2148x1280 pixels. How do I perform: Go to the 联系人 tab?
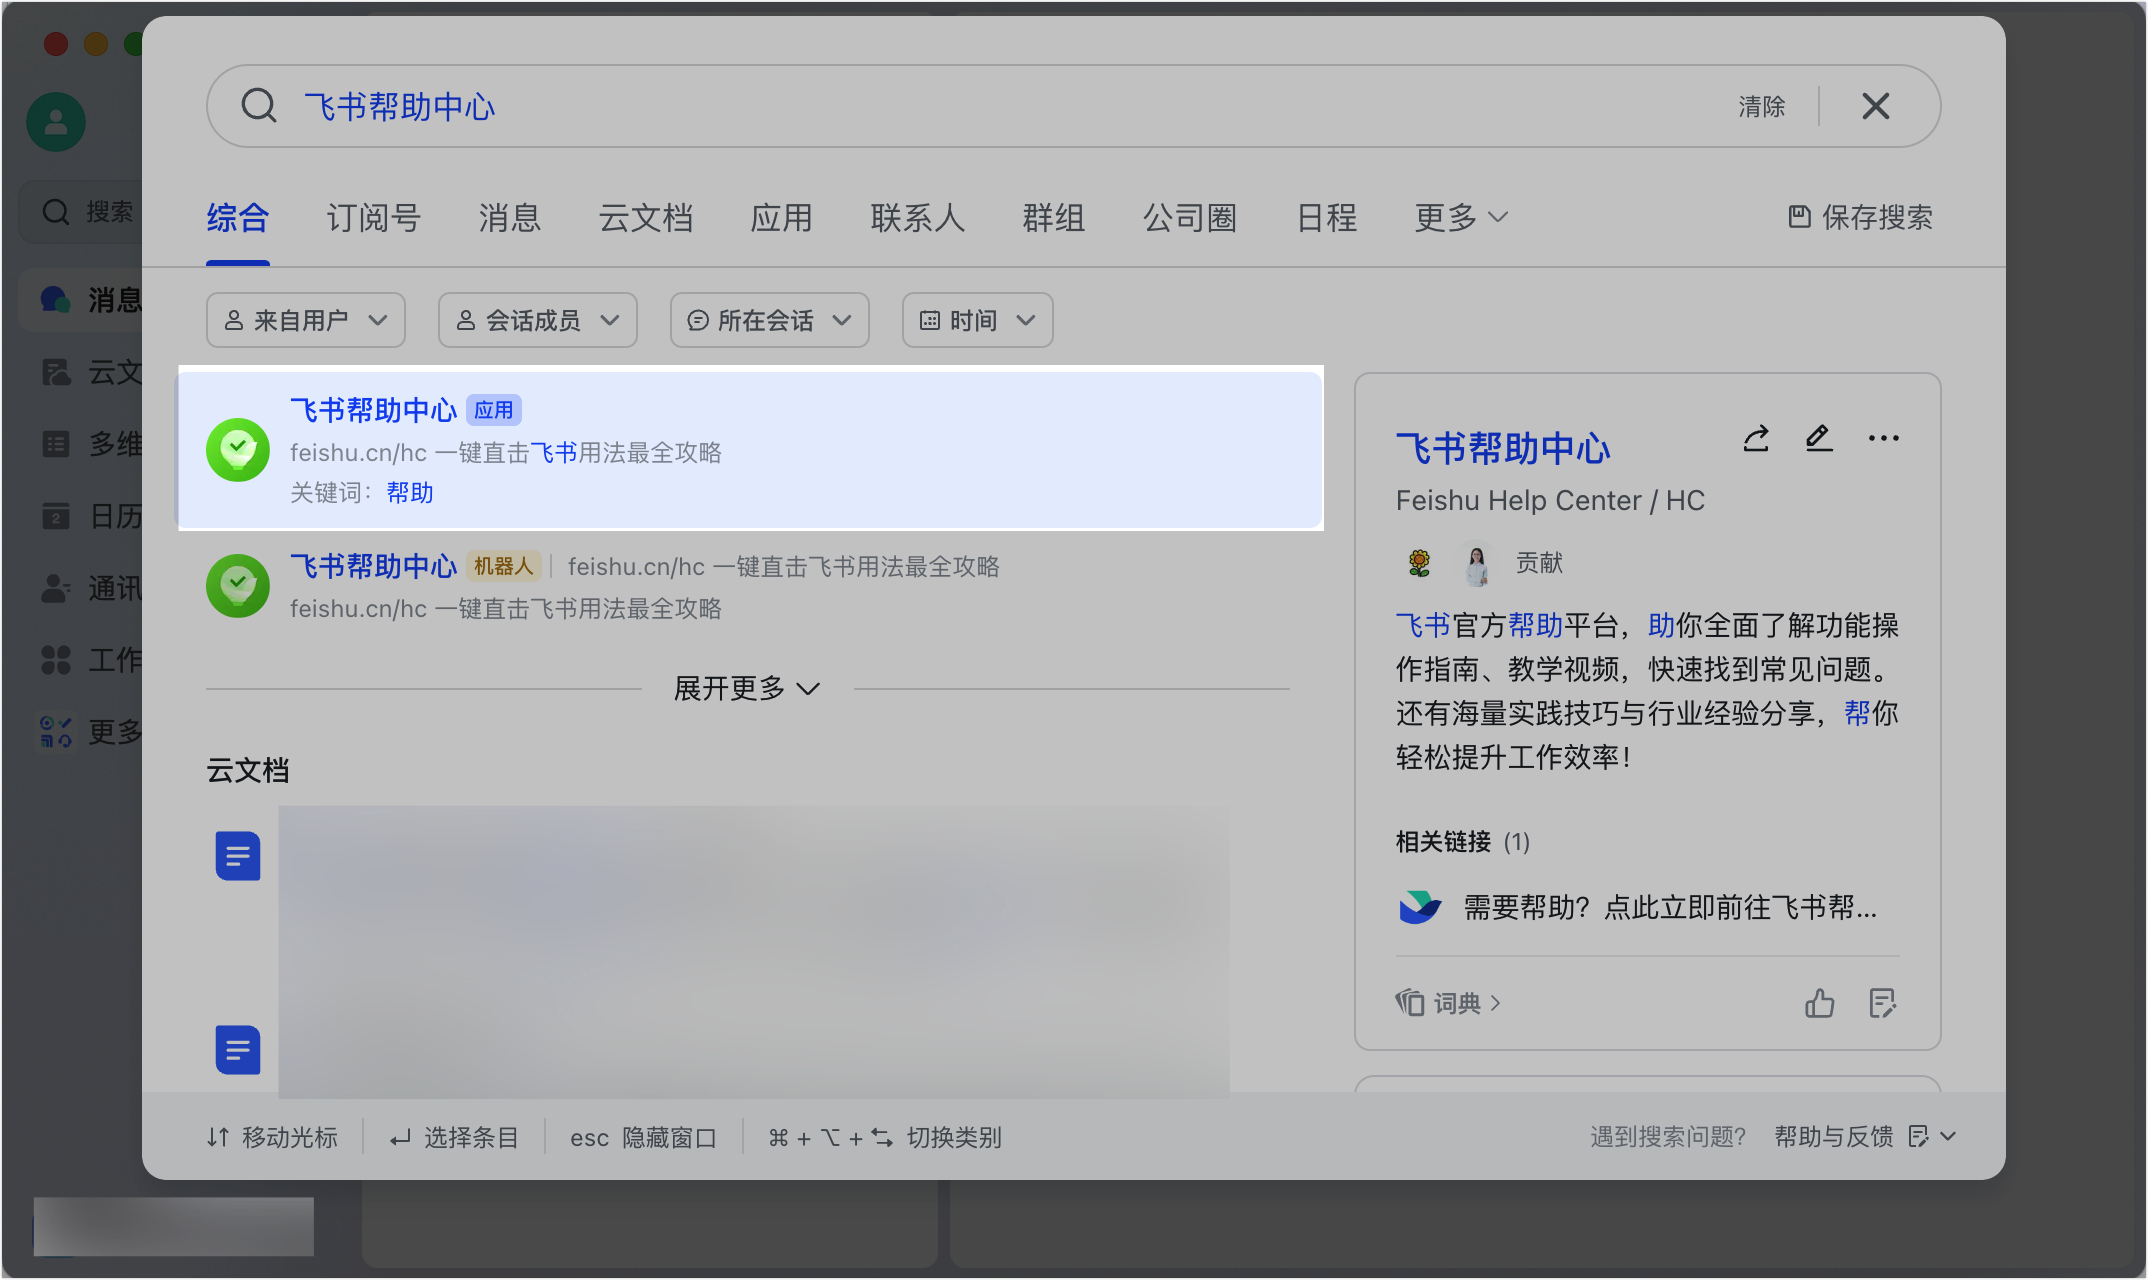tap(917, 218)
